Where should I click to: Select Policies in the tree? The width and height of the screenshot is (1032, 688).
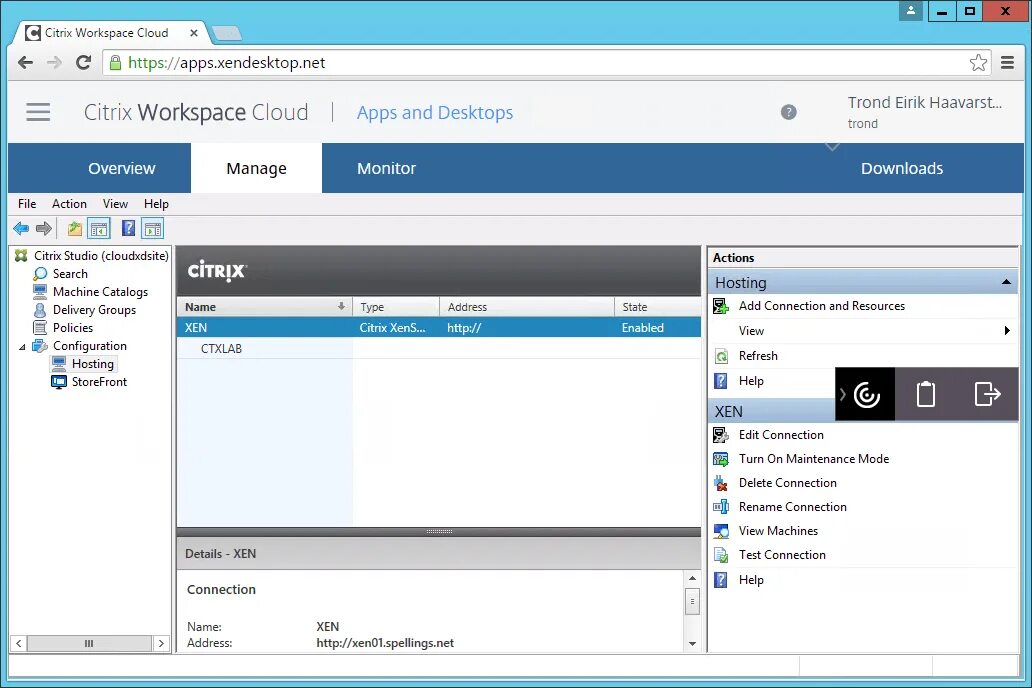(72, 328)
